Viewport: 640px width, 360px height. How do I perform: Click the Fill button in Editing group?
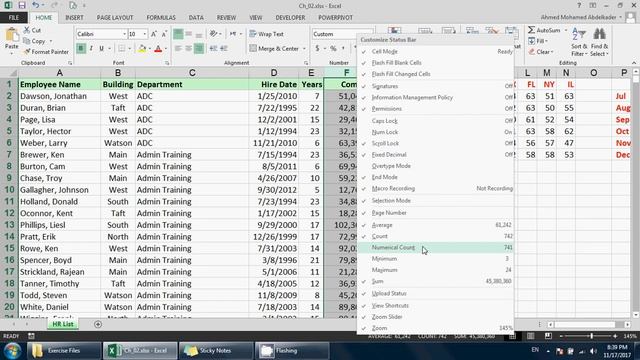[x=538, y=41]
